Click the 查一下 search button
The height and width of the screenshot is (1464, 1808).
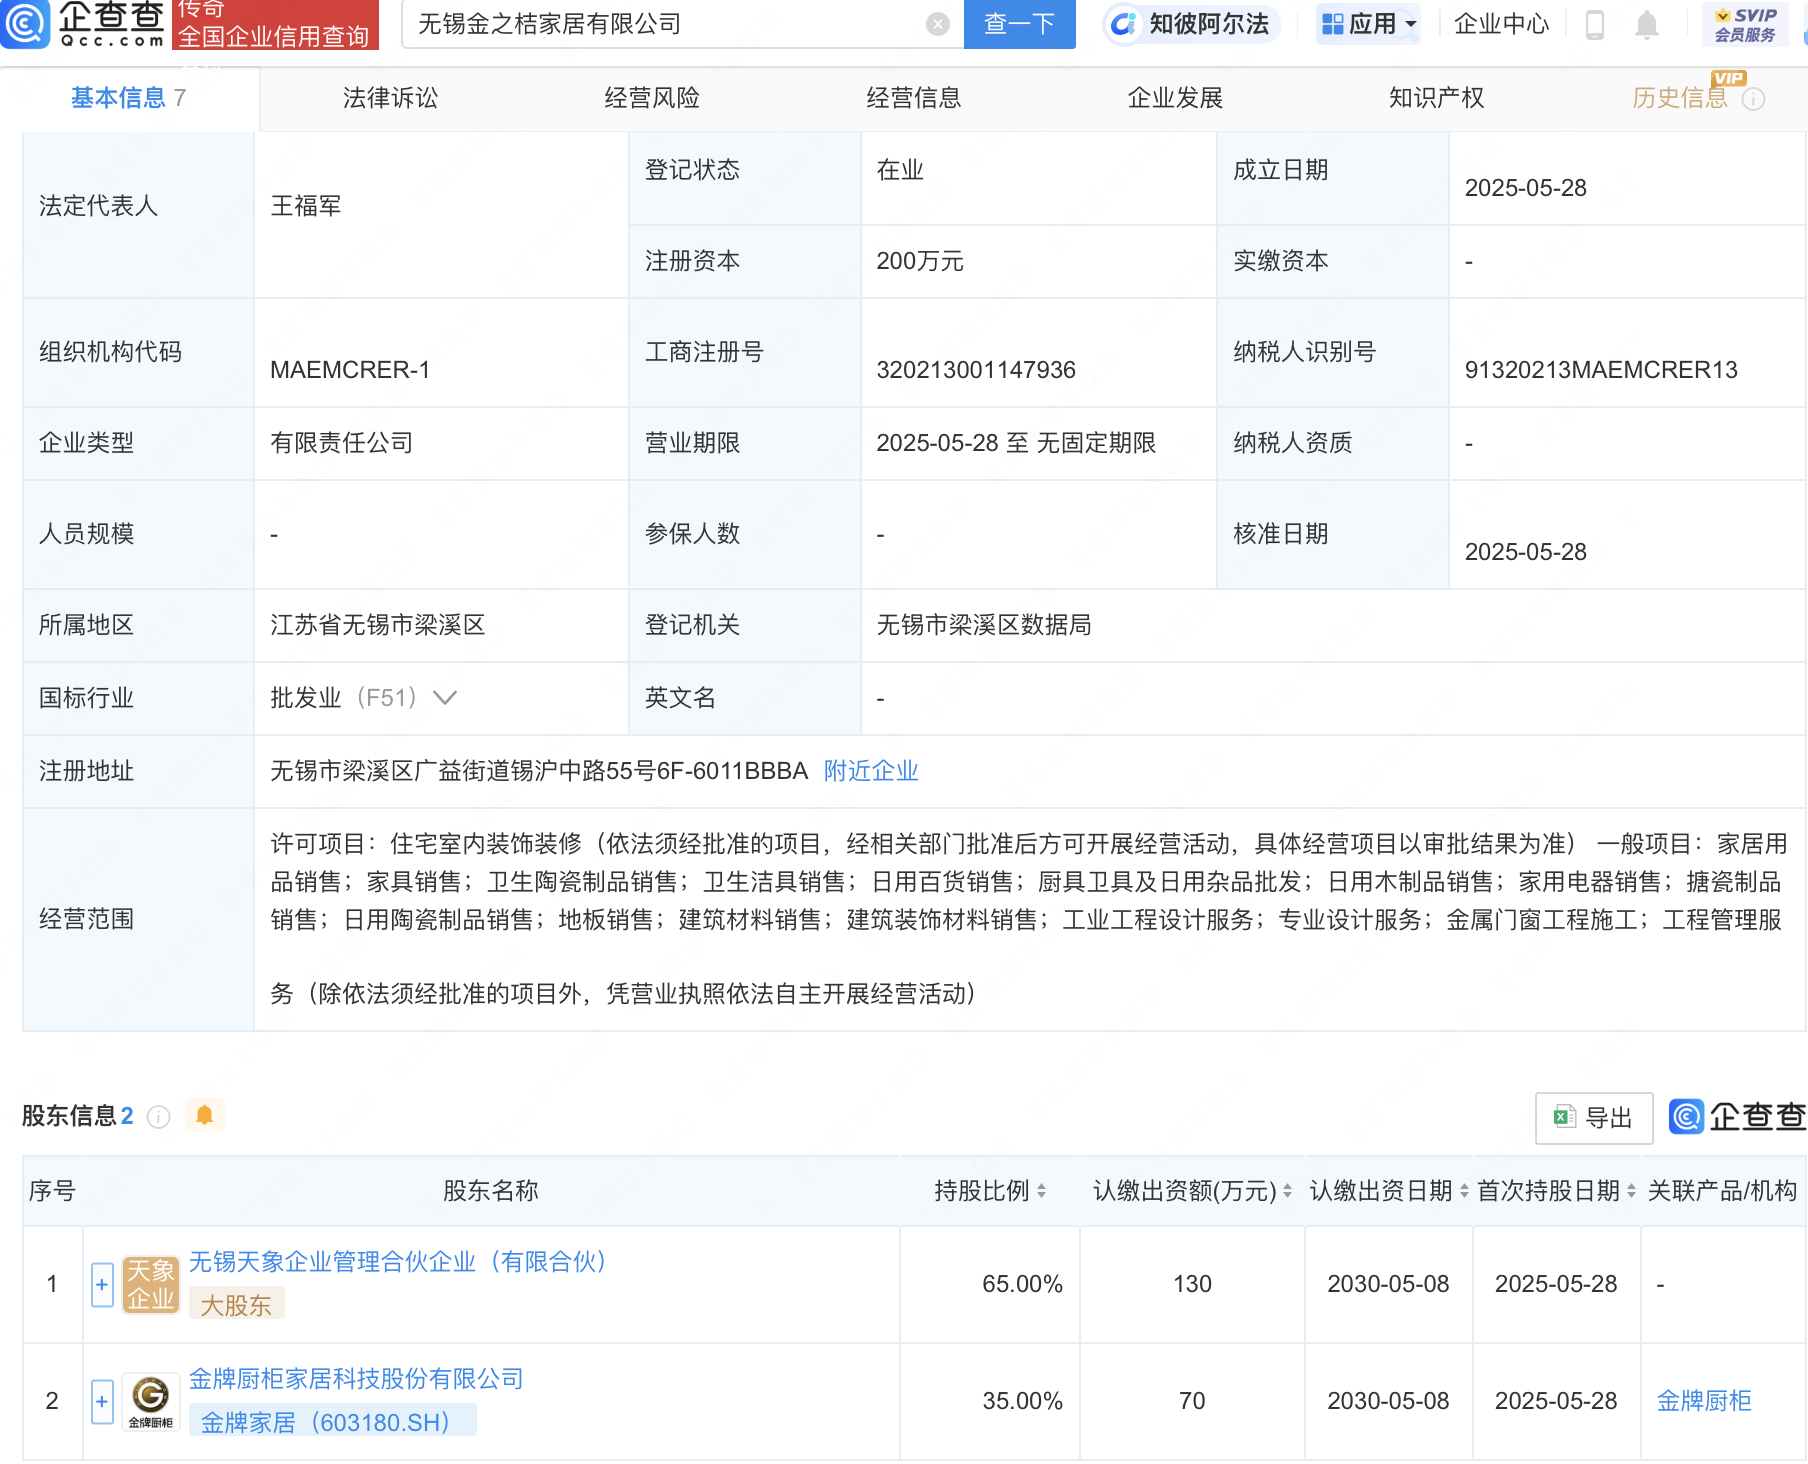[x=1019, y=24]
